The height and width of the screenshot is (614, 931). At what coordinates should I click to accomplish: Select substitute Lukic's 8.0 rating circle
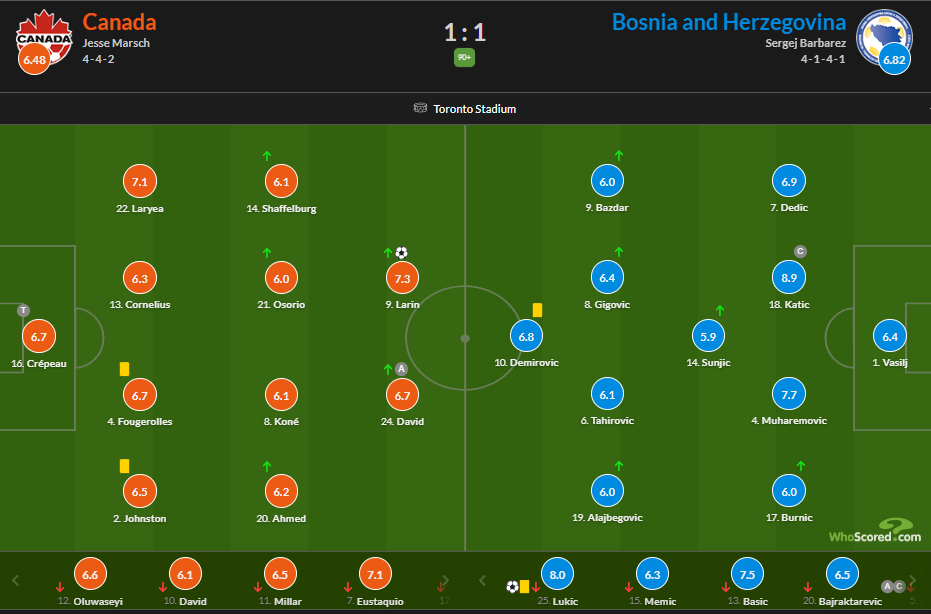coord(557,574)
